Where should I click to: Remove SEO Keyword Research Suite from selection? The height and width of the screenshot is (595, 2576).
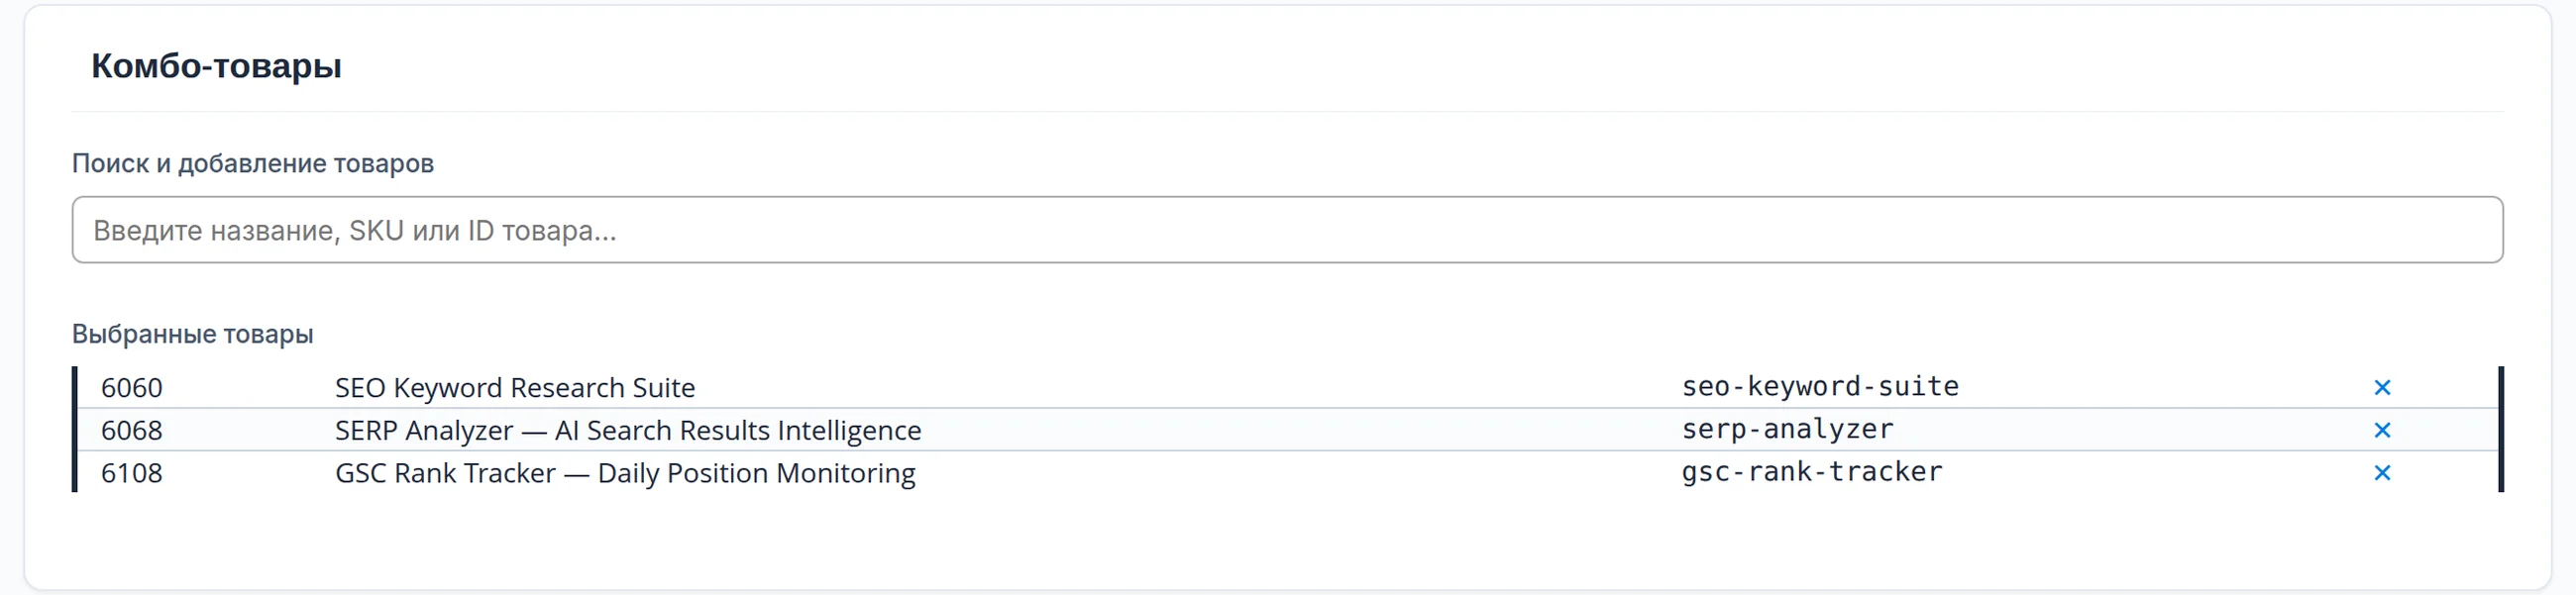click(x=2382, y=388)
